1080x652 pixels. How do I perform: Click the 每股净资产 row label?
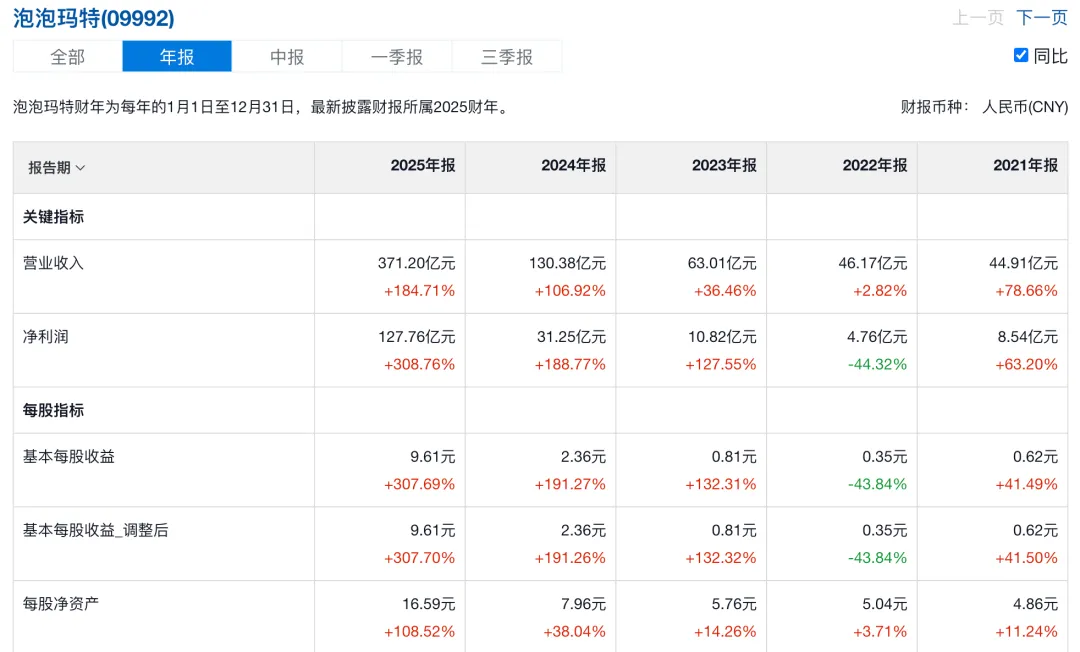pos(61,604)
